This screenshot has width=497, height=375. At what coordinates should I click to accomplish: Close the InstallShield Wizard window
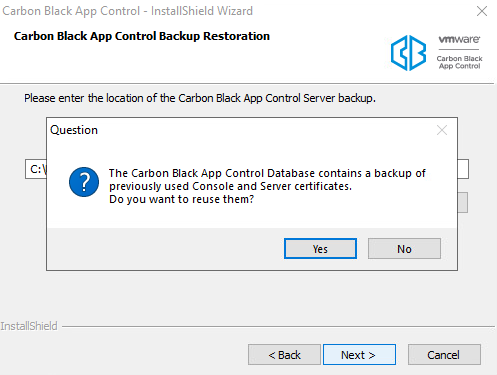click(482, 11)
